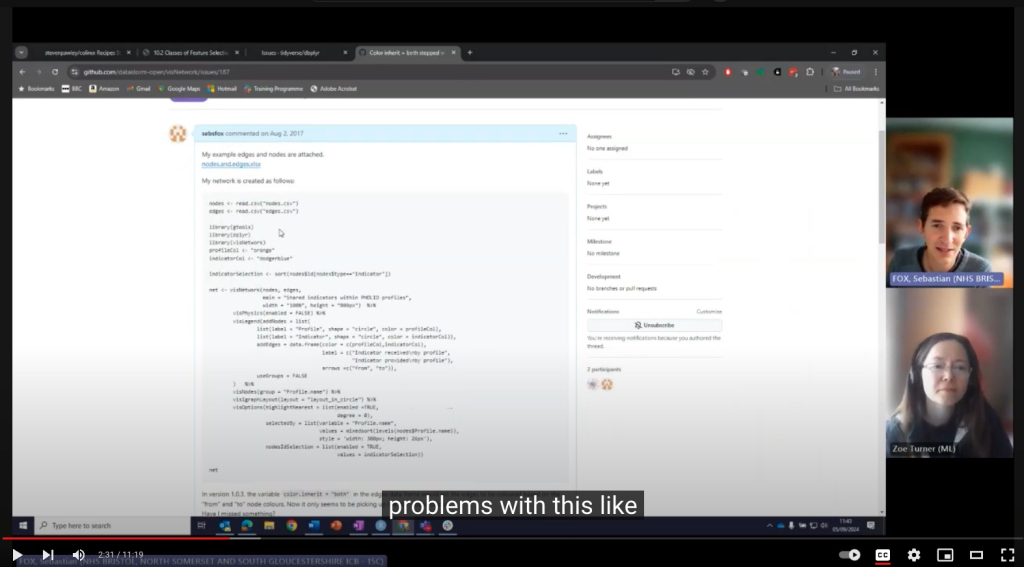Open the Windows notification center
The width and height of the screenshot is (1024, 567).
(x=871, y=525)
